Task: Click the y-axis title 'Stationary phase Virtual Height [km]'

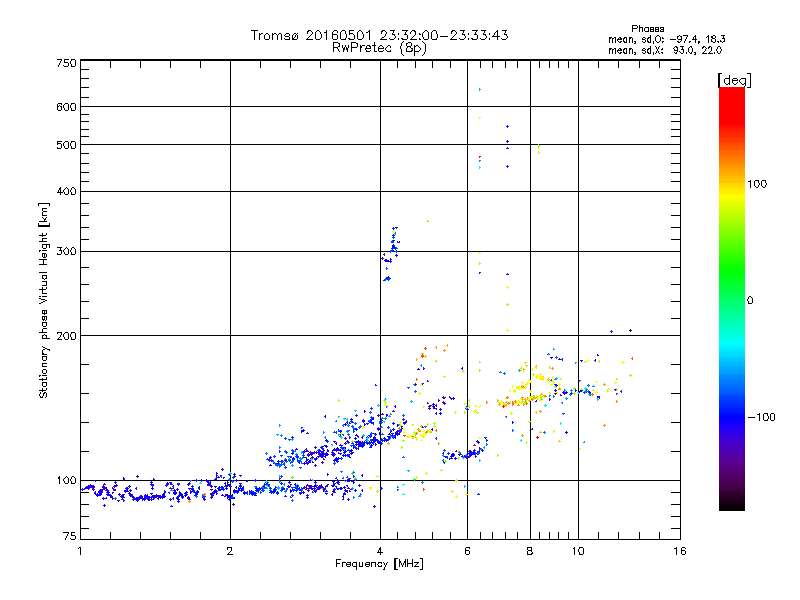Action: coord(43,300)
